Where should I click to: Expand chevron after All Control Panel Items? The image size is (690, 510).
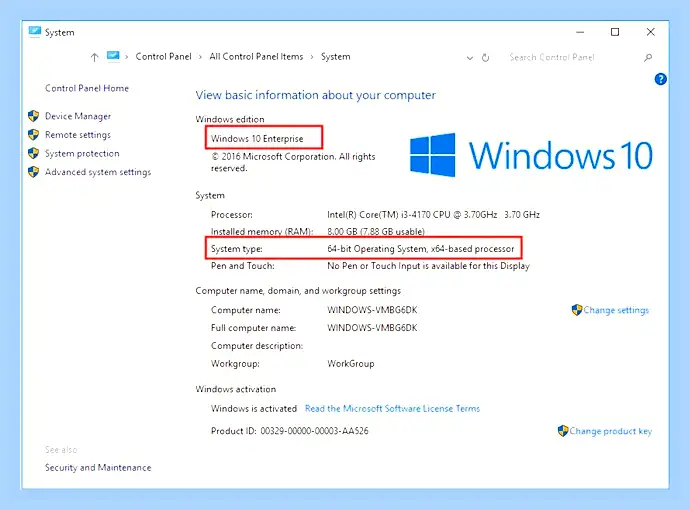(312, 57)
